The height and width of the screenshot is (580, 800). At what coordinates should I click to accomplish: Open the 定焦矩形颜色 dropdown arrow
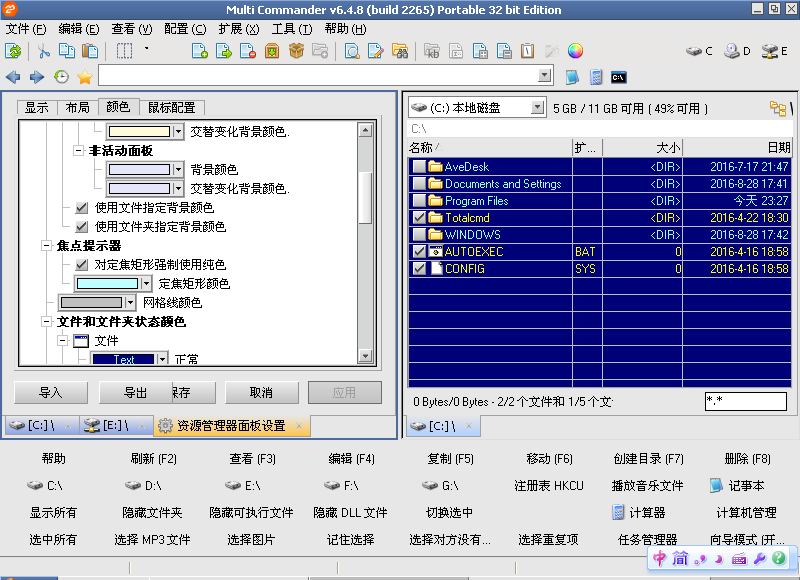point(146,283)
